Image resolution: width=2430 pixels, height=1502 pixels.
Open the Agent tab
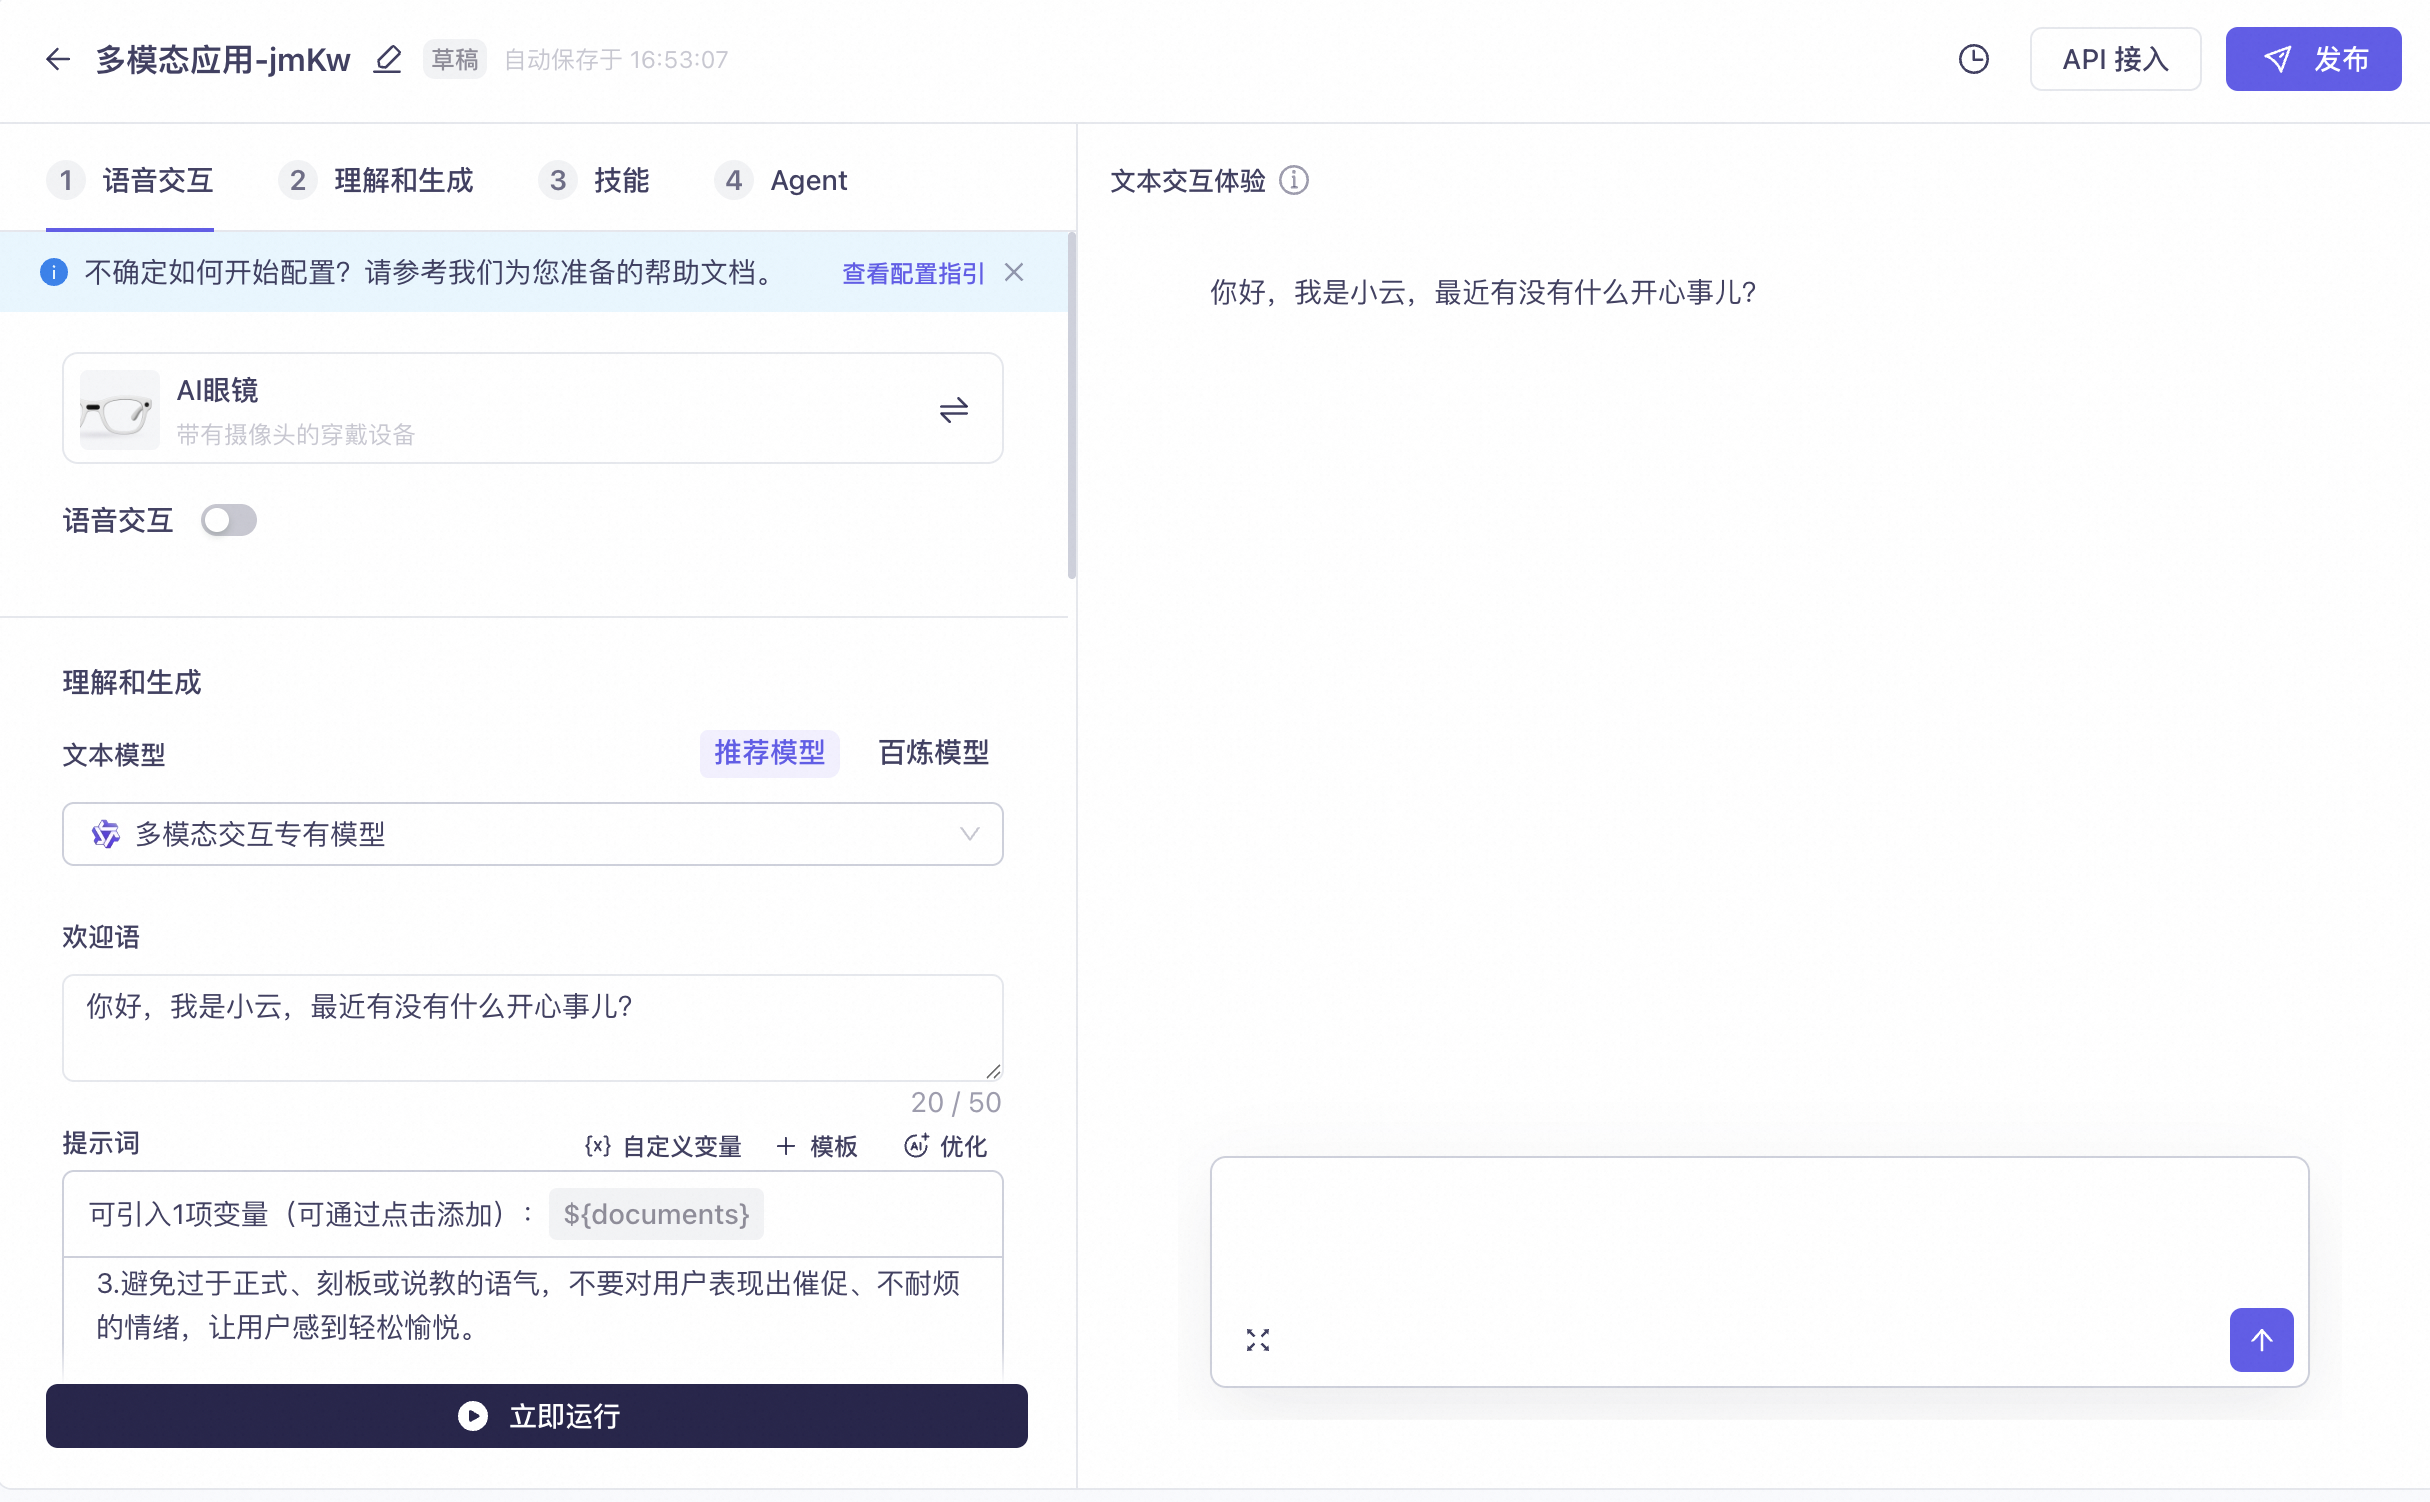point(782,181)
